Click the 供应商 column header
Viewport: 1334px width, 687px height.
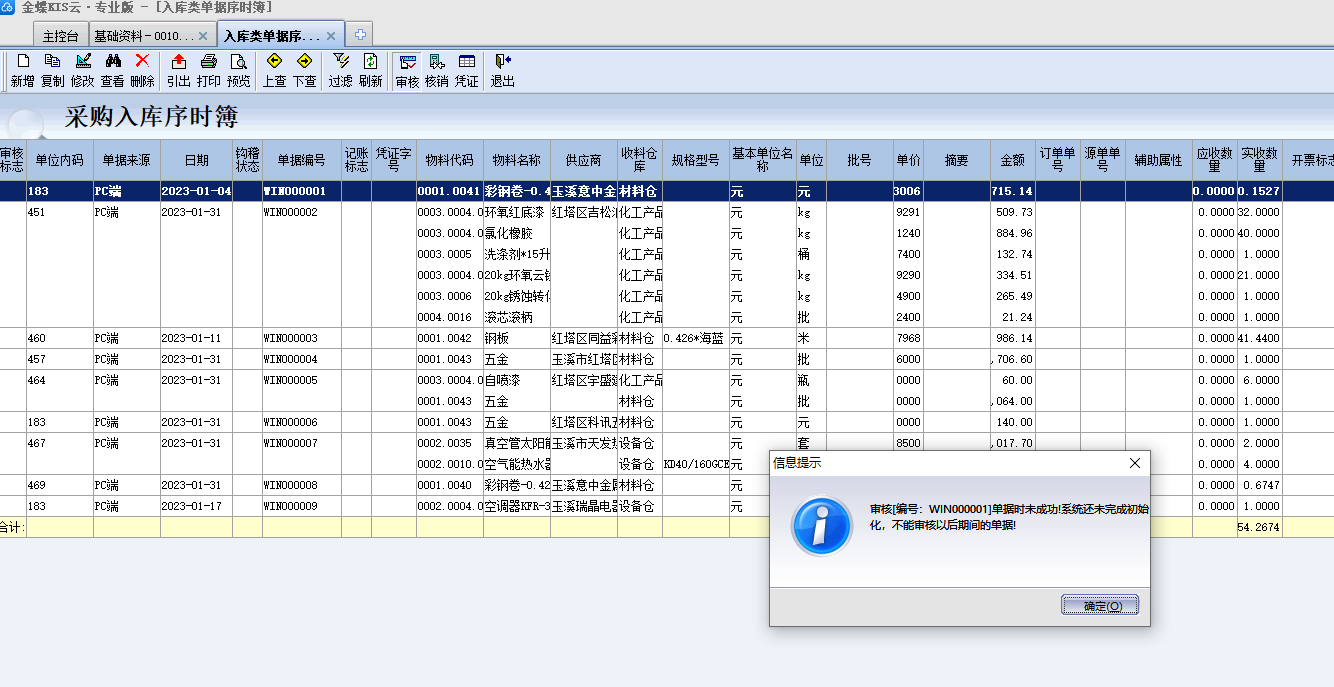584,160
